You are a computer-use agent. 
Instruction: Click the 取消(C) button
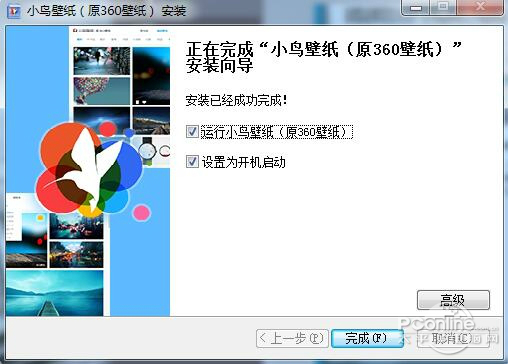pos(453,338)
